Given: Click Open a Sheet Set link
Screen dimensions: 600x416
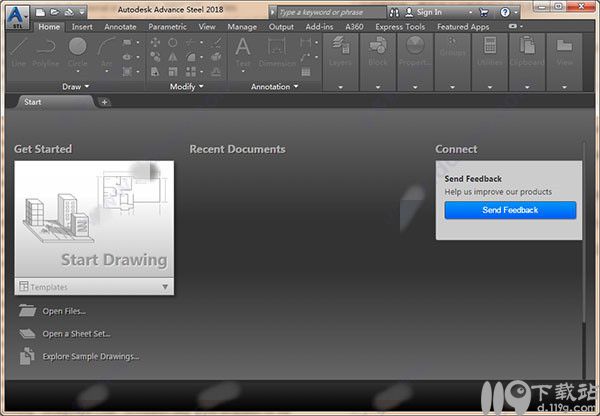Looking at the screenshot, I should click(x=76, y=334).
